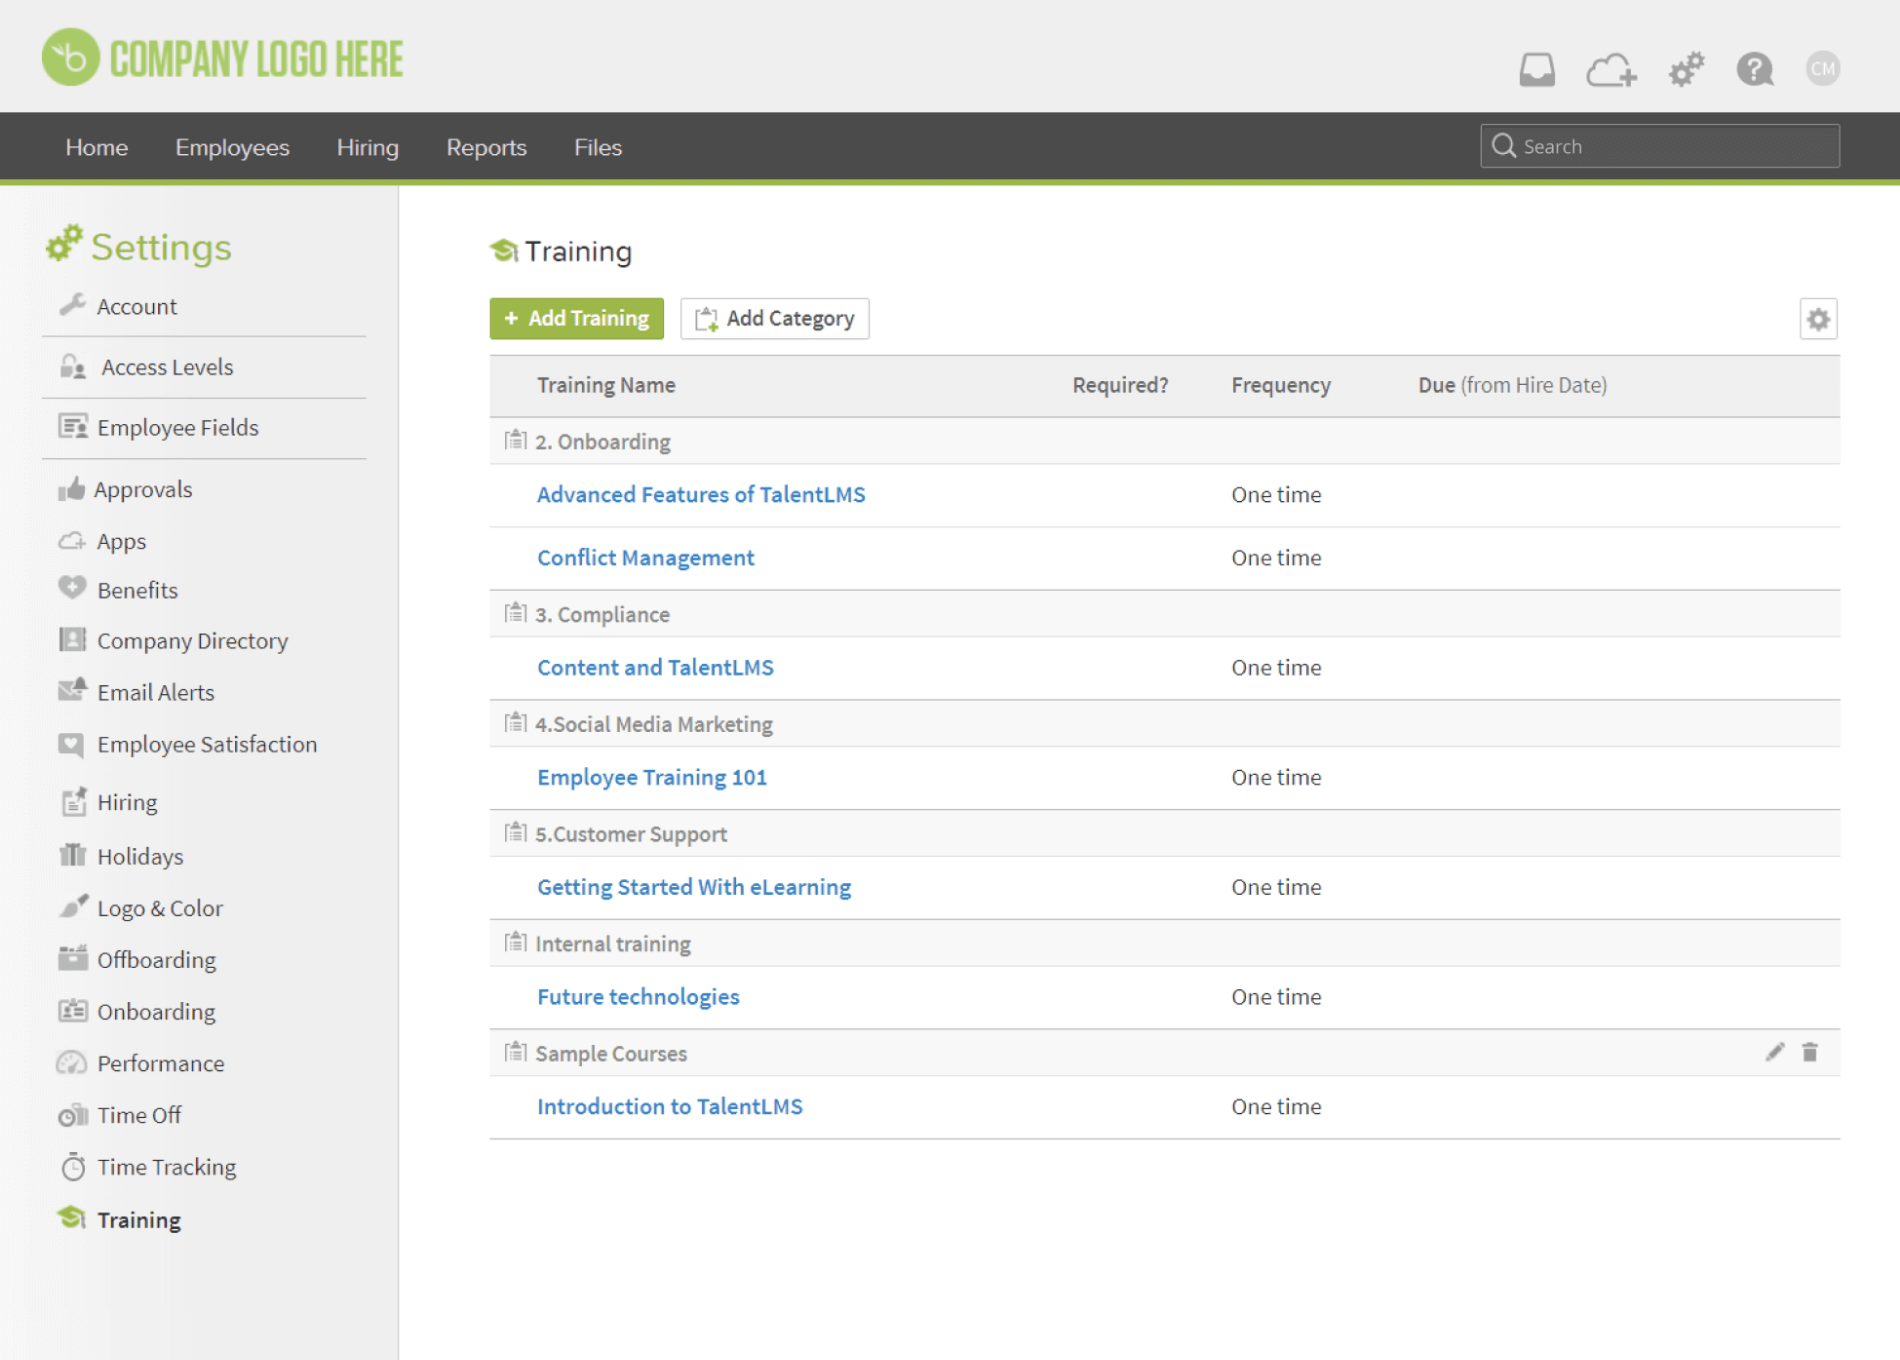Open the inbox tray icon
This screenshot has height=1360, width=1900.
[1537, 69]
